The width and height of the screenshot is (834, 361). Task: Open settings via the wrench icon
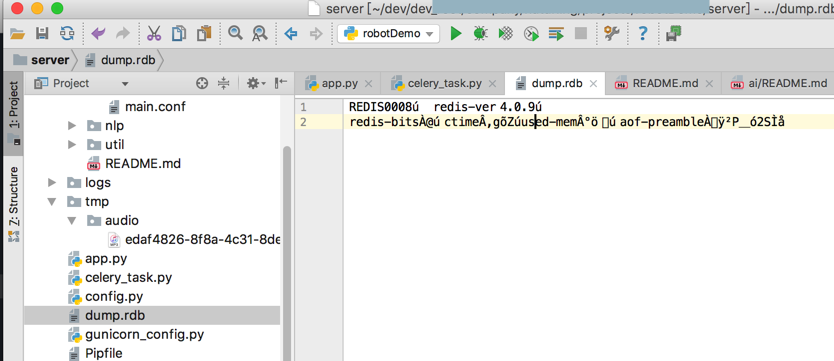pyautogui.click(x=612, y=34)
